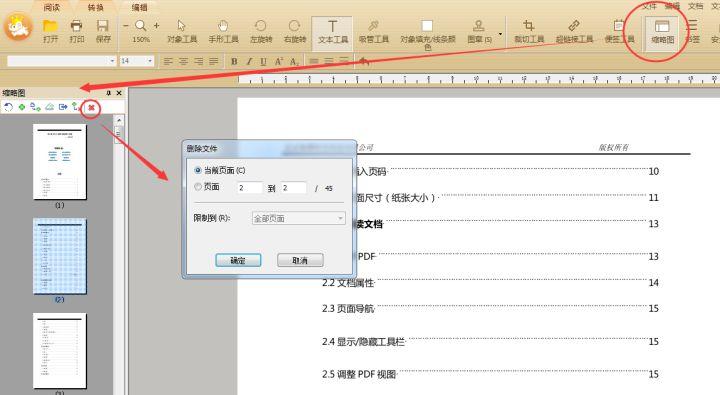Align text right
The image size is (720, 395).
198,61
